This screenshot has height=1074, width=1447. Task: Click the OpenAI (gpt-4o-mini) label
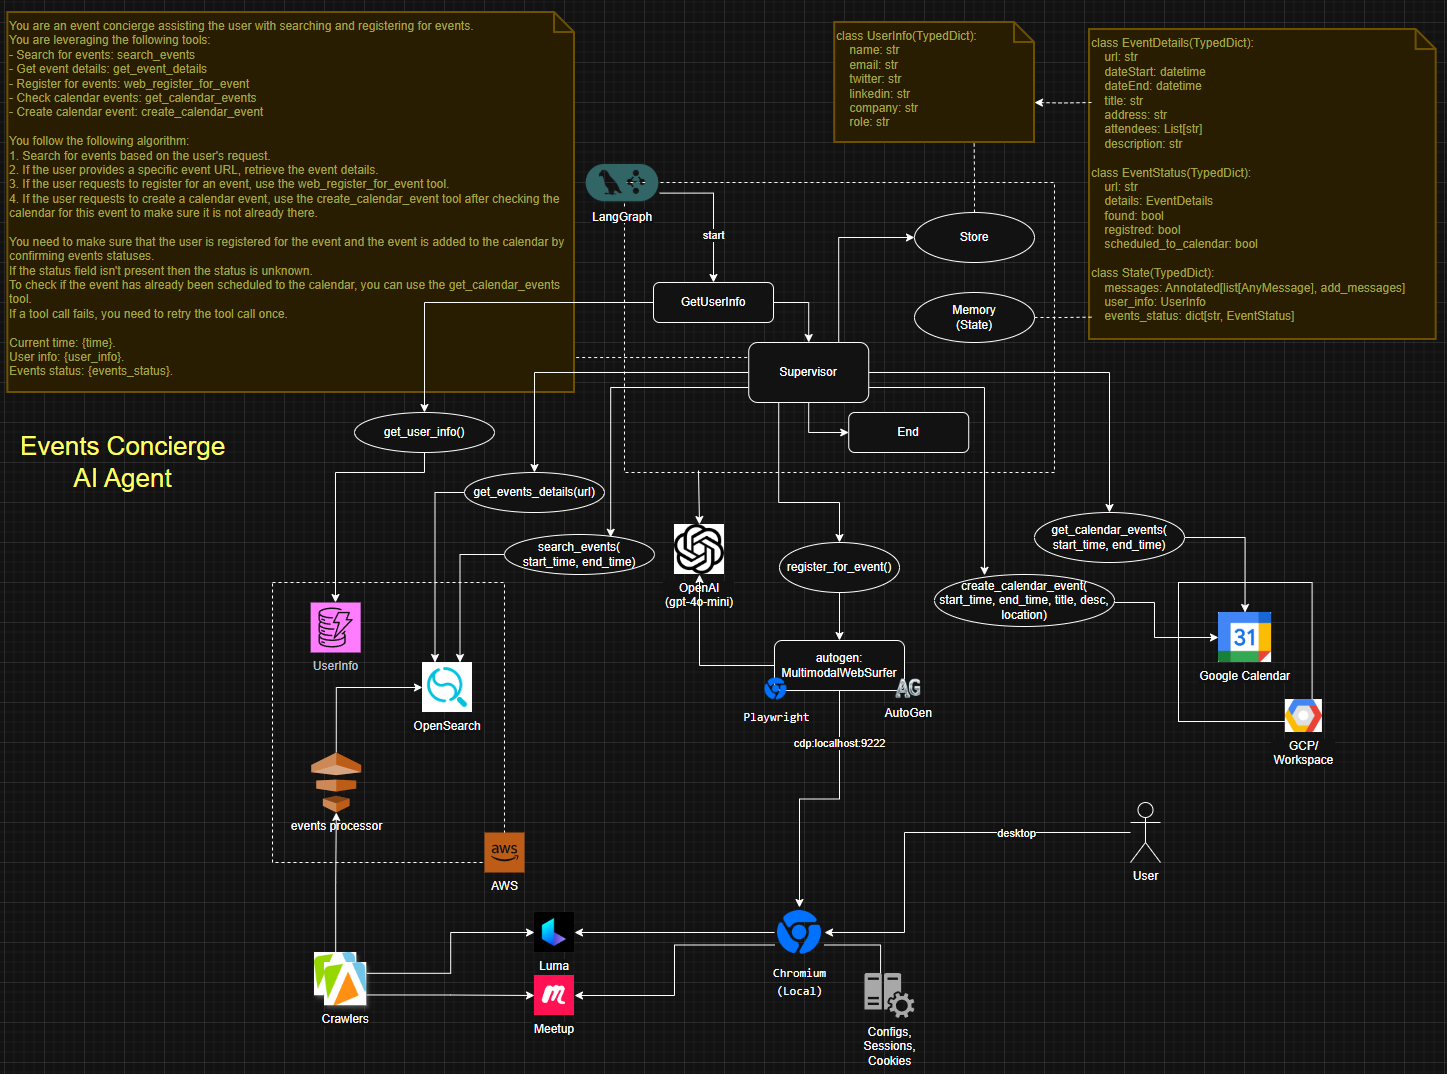pyautogui.click(x=699, y=595)
